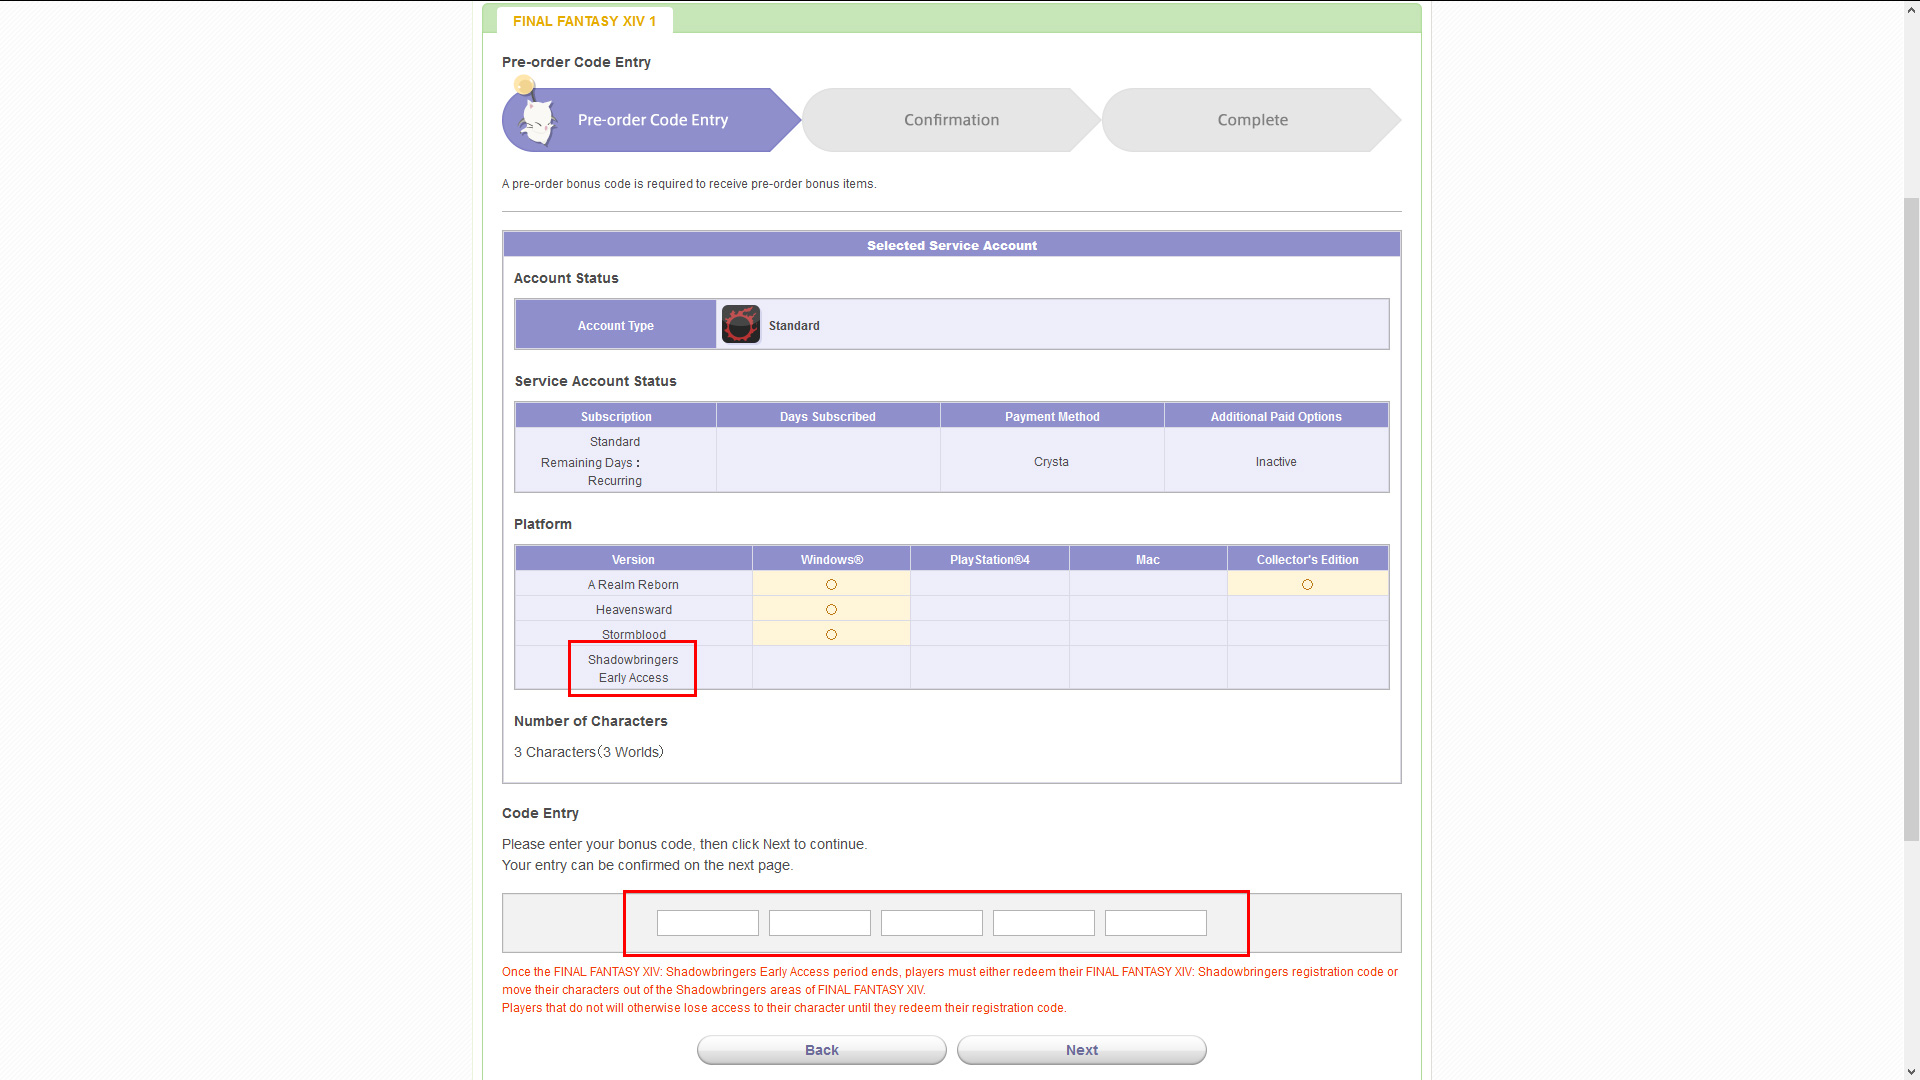Click the Inactive paid options cell

[1276, 462]
